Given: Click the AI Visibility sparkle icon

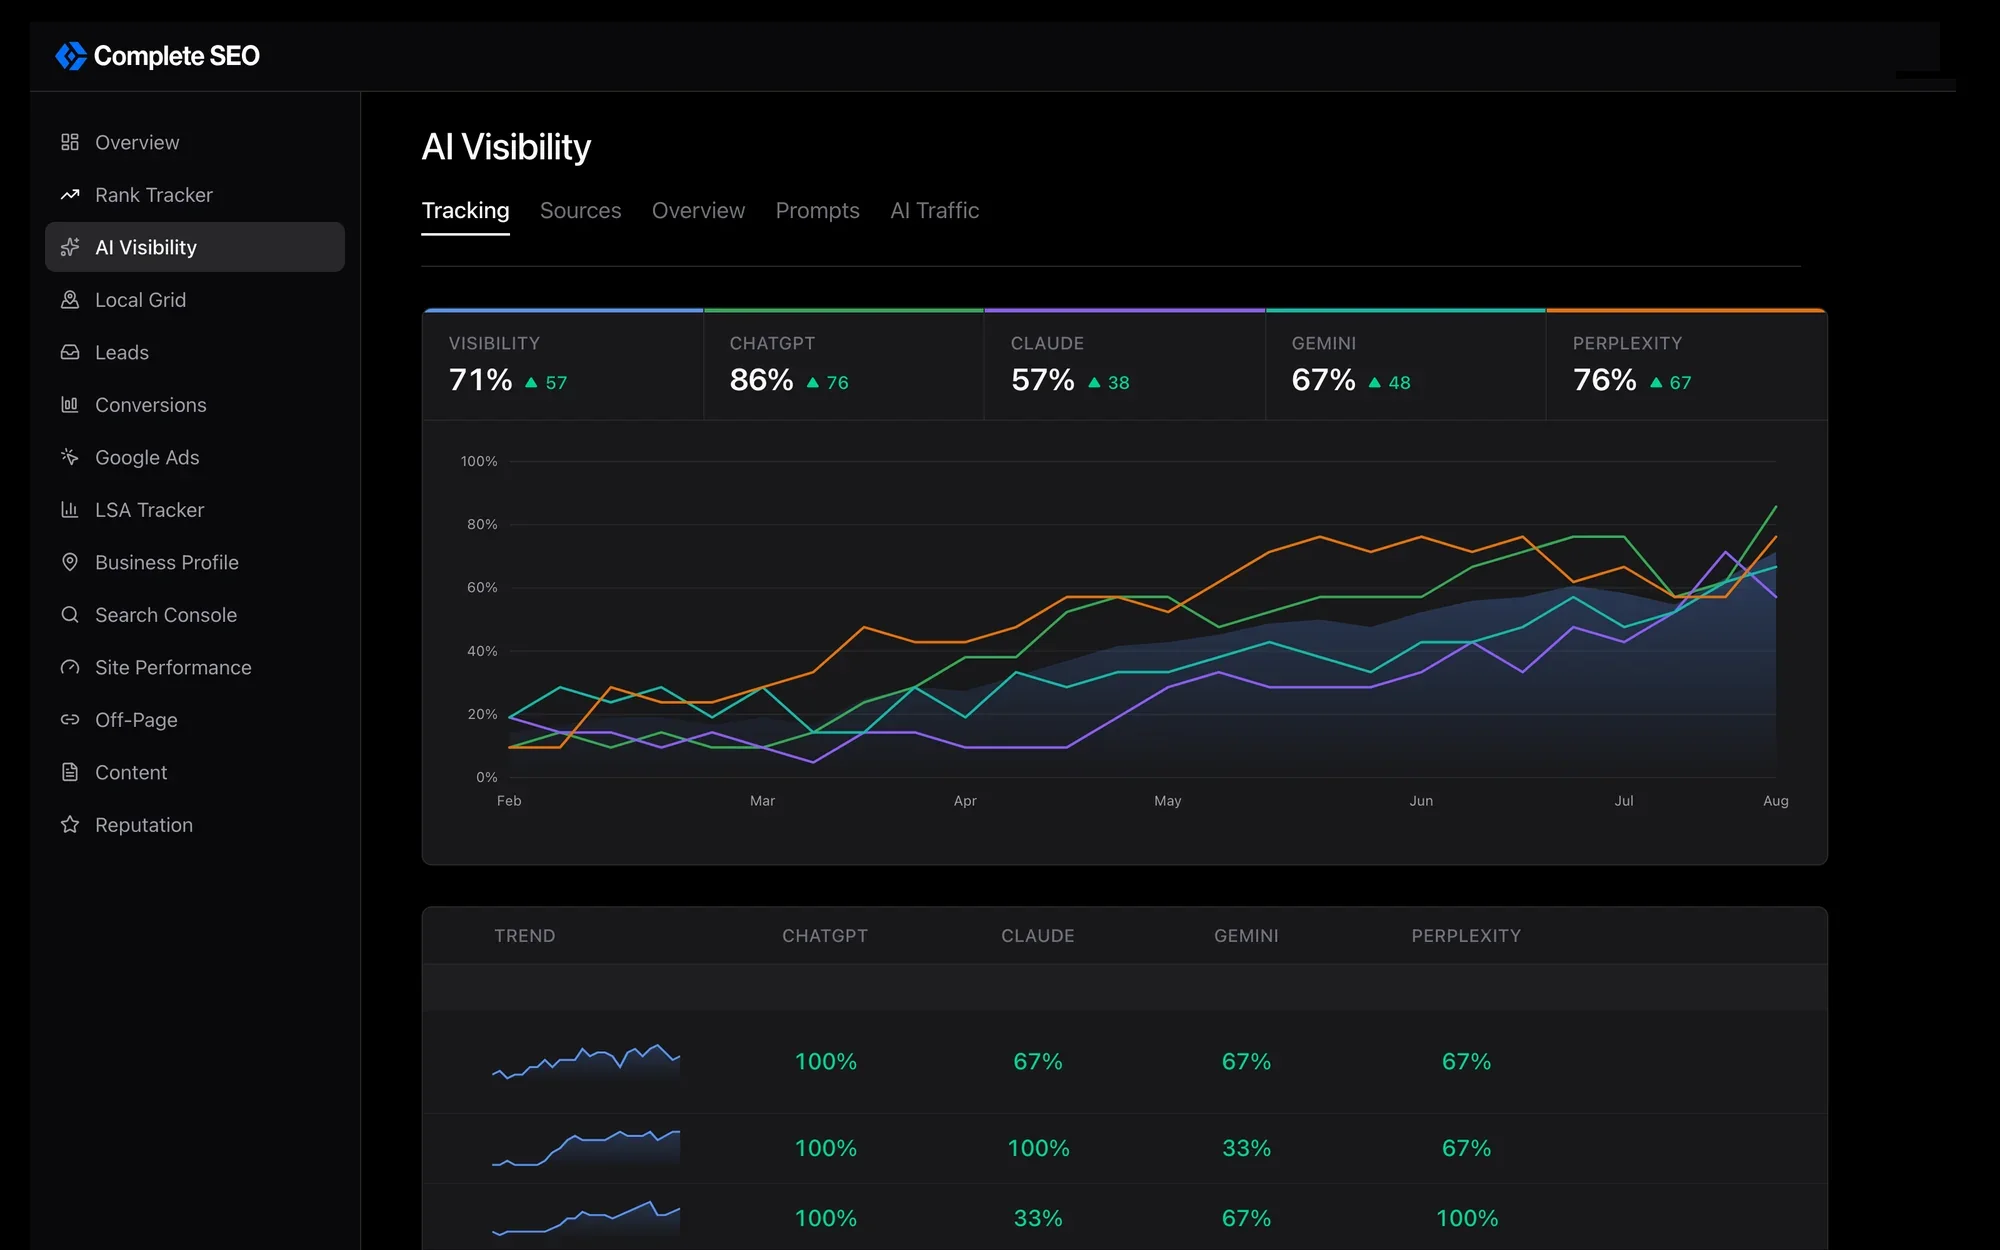Looking at the screenshot, I should (70, 247).
